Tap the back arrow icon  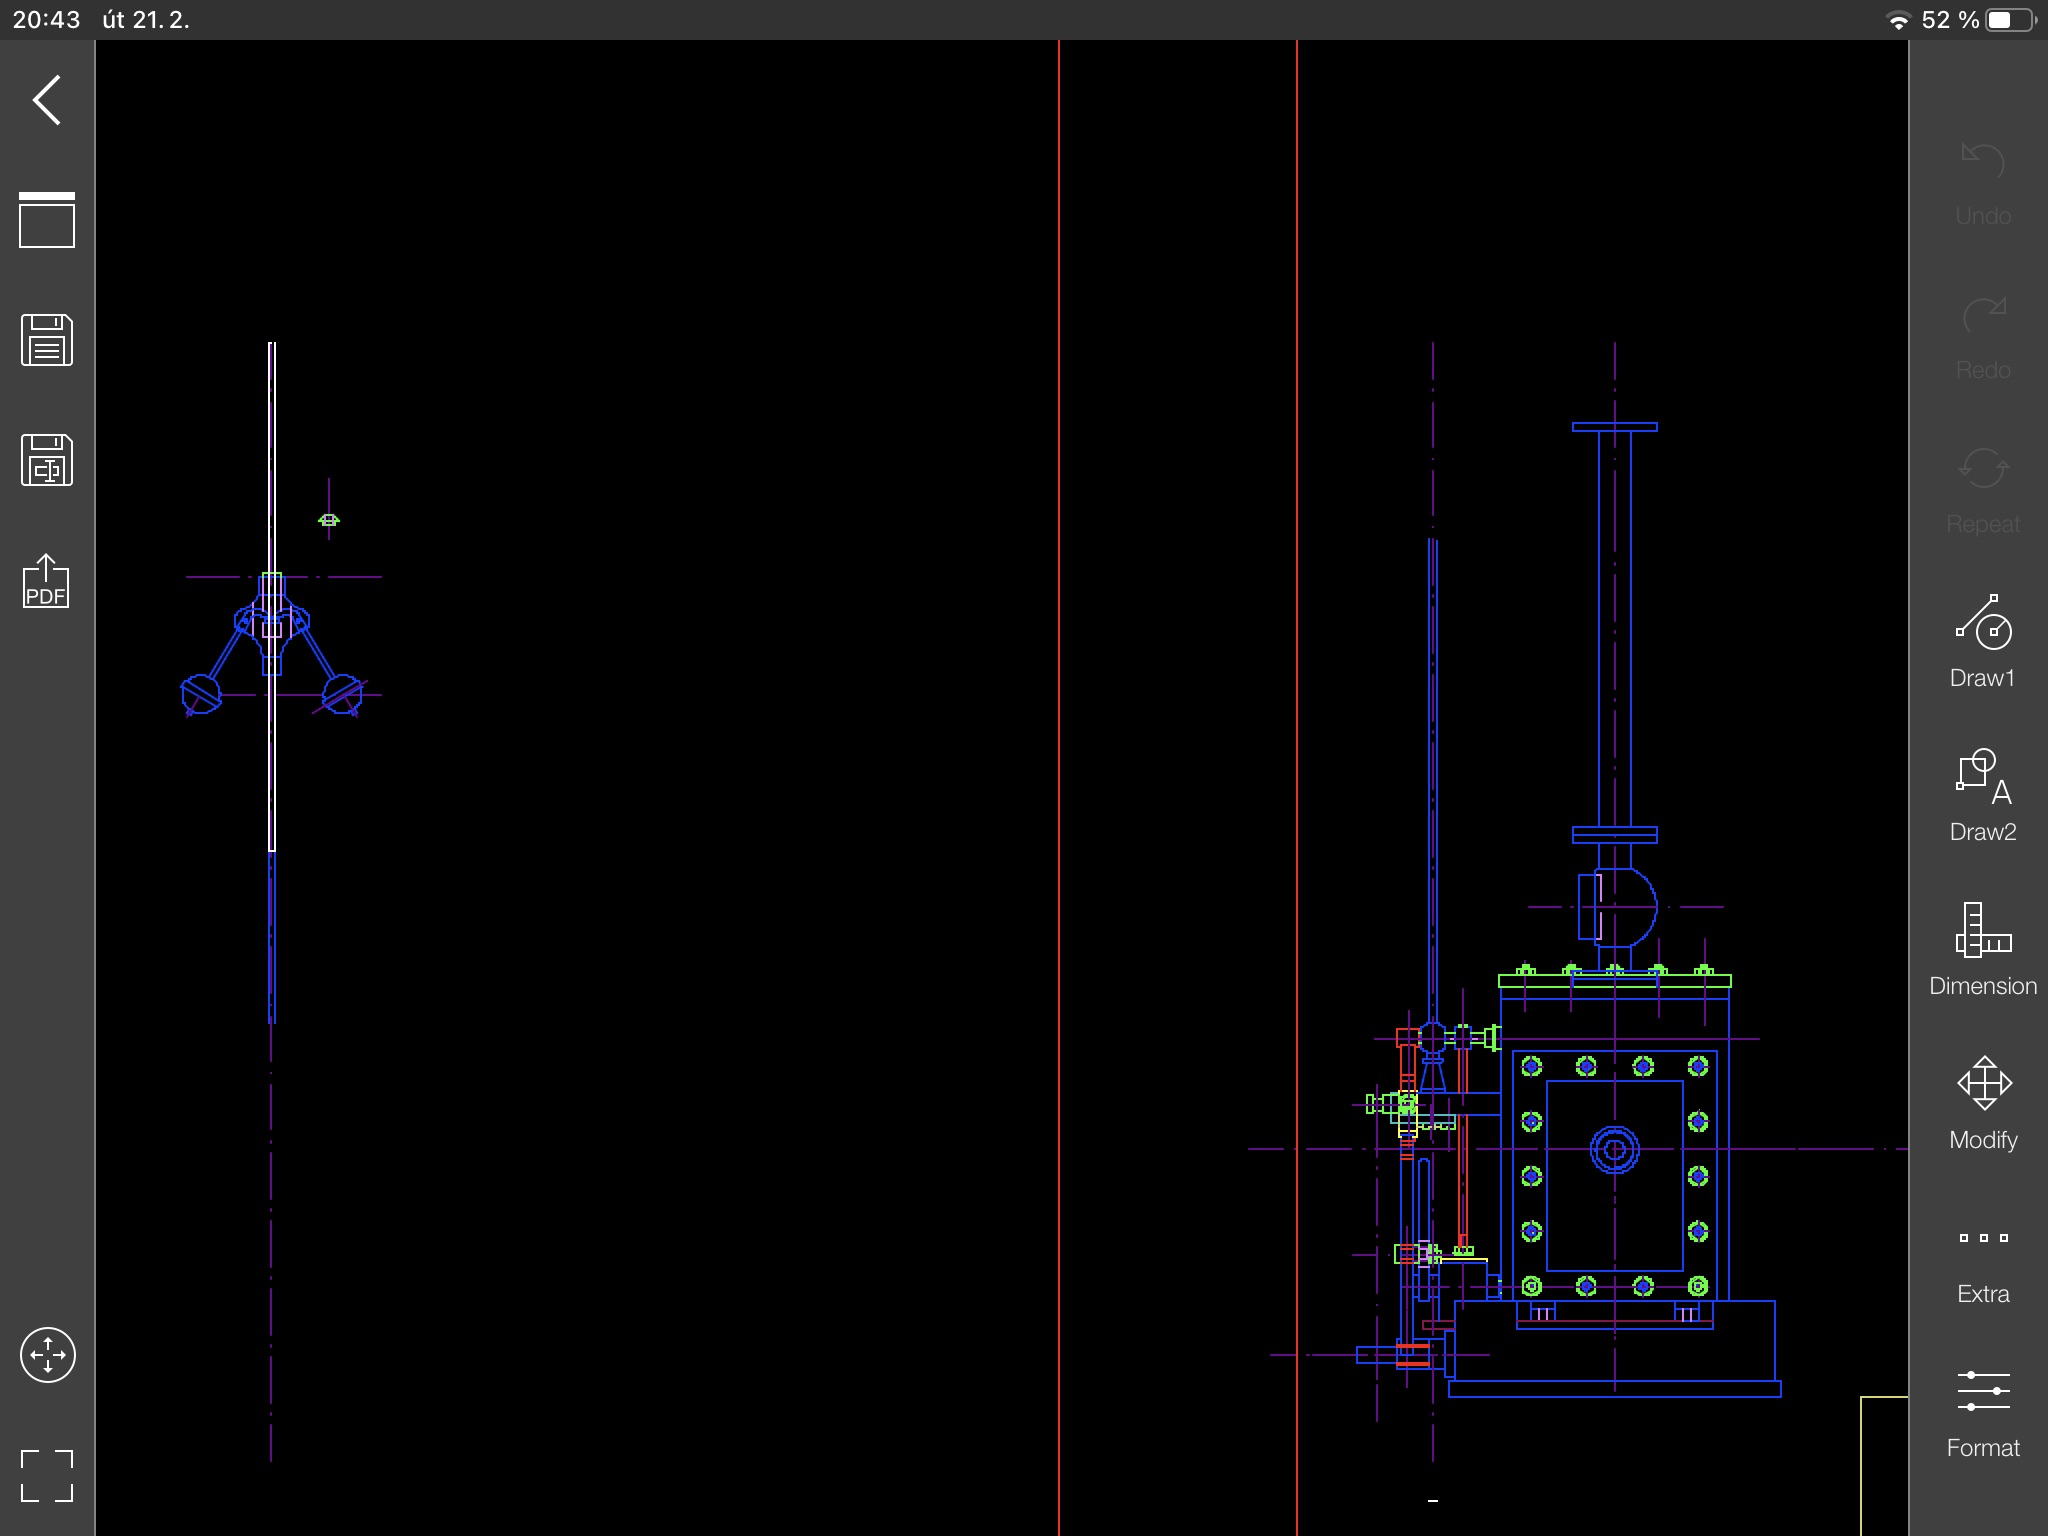coord(47,100)
